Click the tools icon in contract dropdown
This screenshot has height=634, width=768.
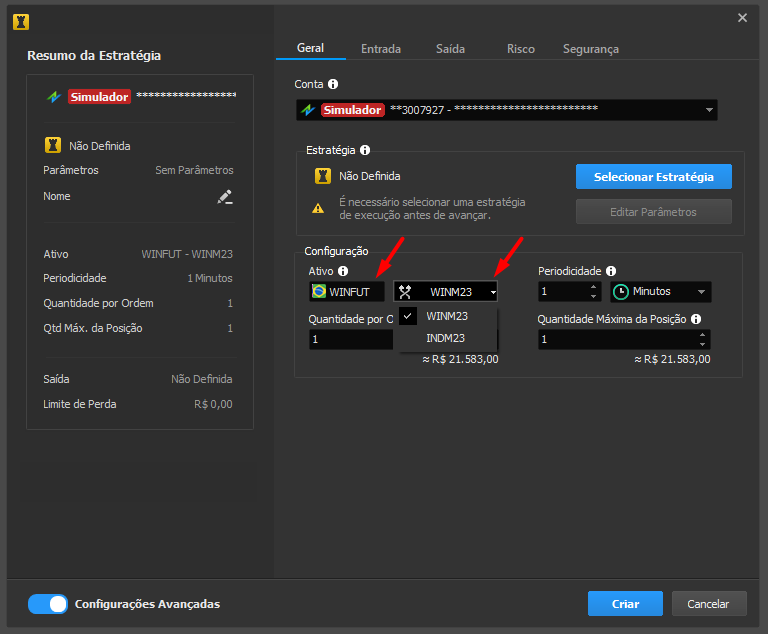(405, 292)
